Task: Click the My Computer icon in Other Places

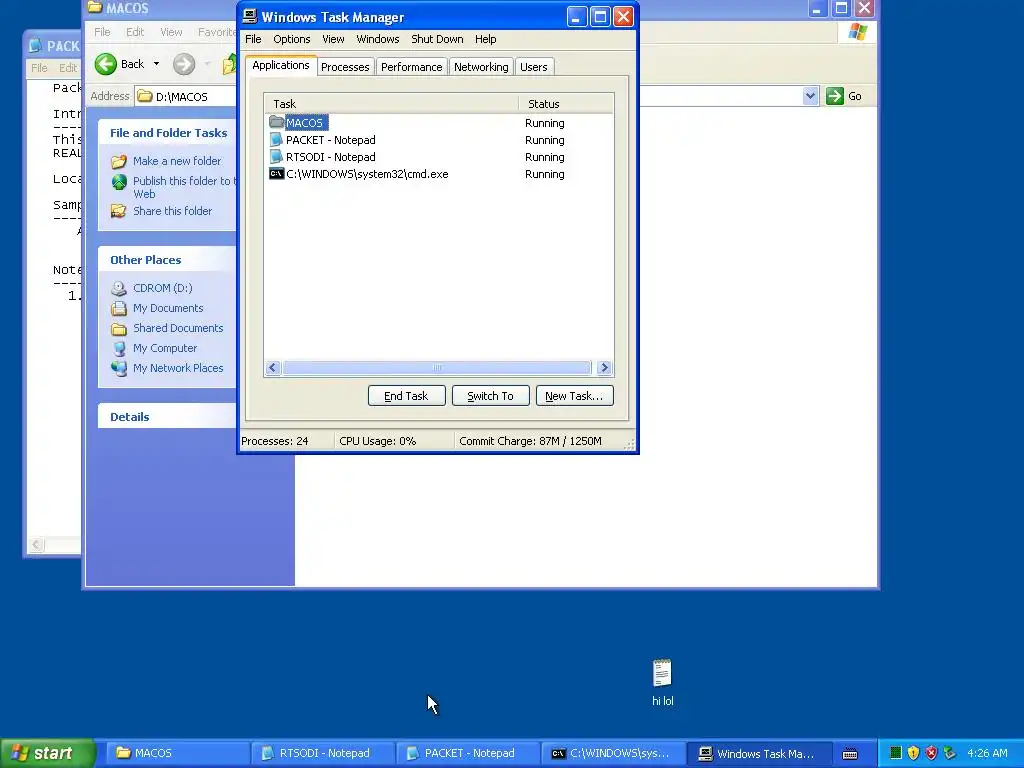Action: pos(118,349)
